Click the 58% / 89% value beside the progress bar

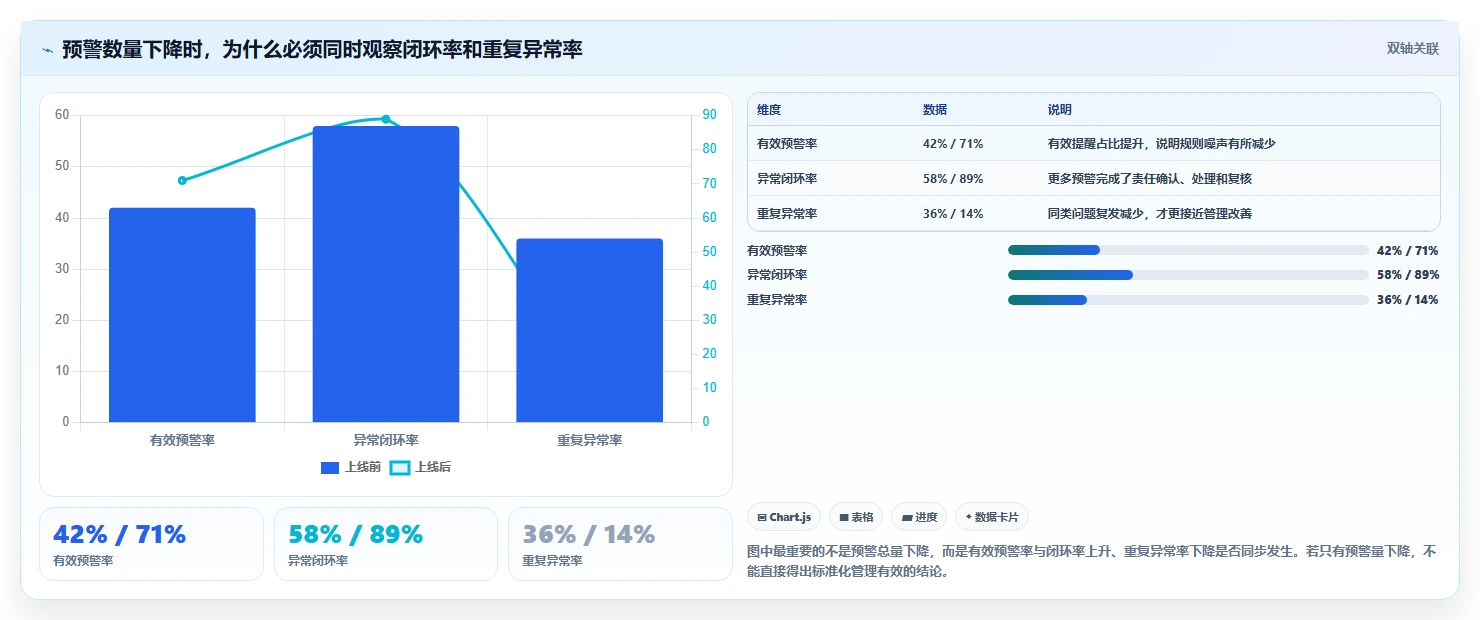point(1408,275)
